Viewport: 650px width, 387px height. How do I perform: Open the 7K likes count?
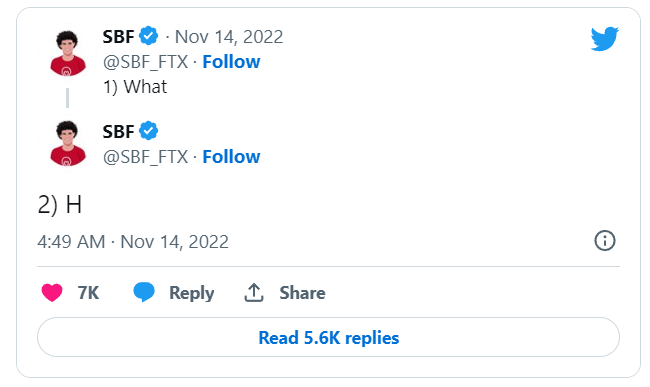[x=88, y=293]
